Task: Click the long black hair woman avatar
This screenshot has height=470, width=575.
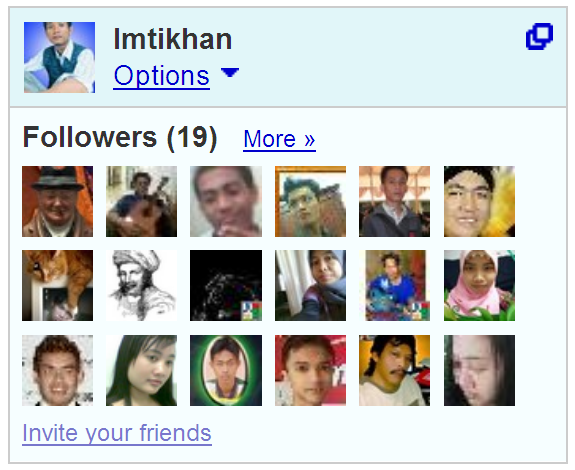Action: (142, 370)
